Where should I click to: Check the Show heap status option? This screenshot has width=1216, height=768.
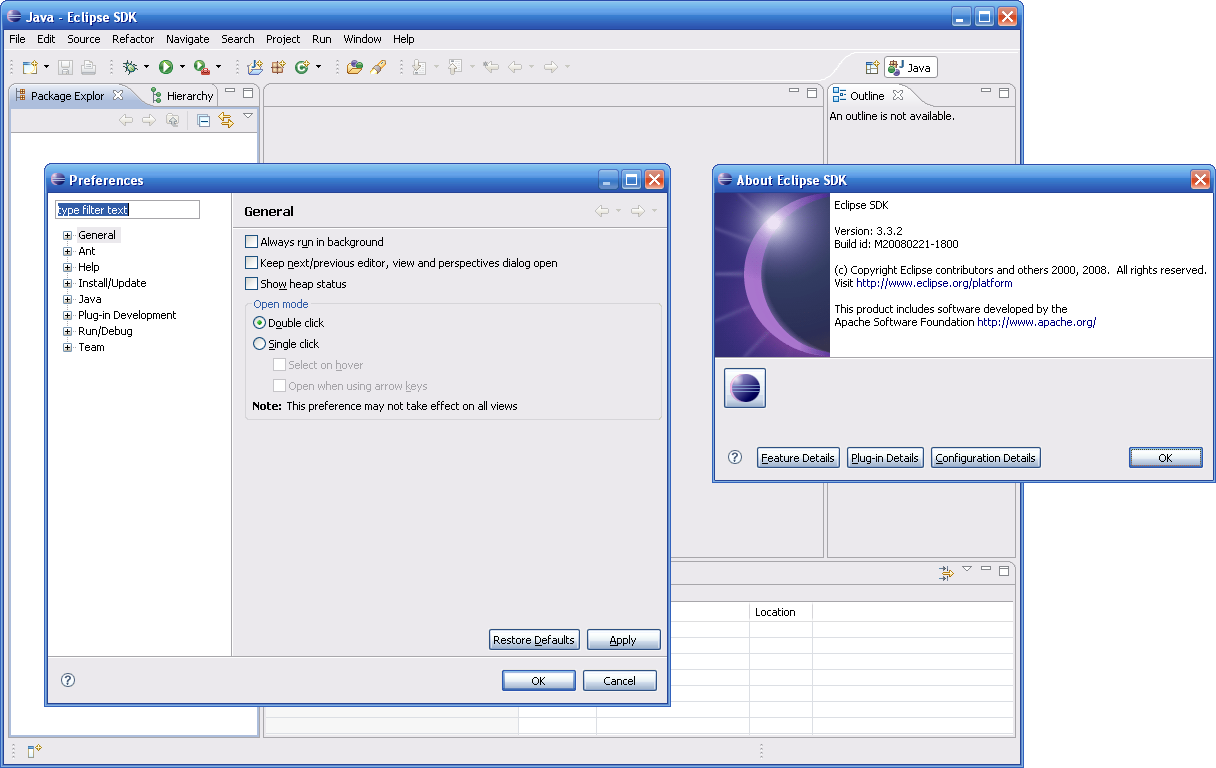pyautogui.click(x=252, y=284)
